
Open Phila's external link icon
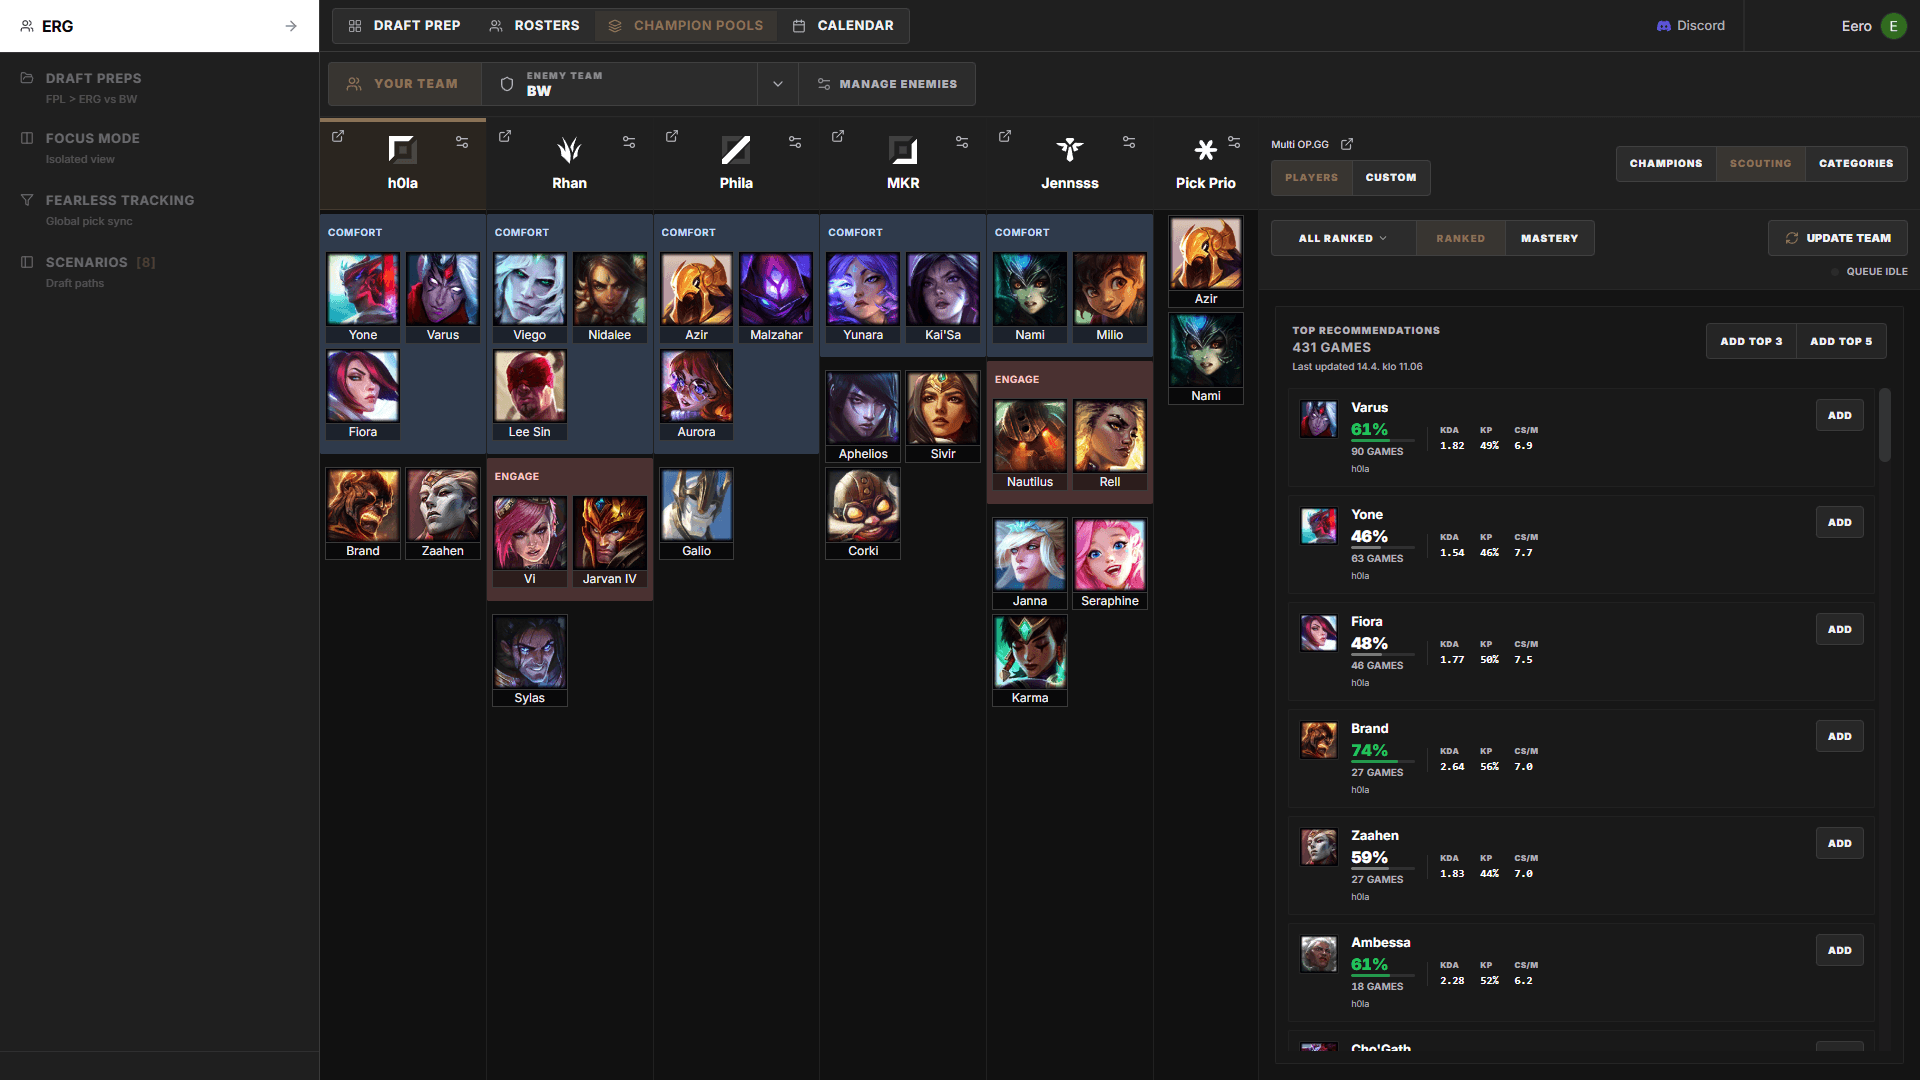(x=672, y=137)
